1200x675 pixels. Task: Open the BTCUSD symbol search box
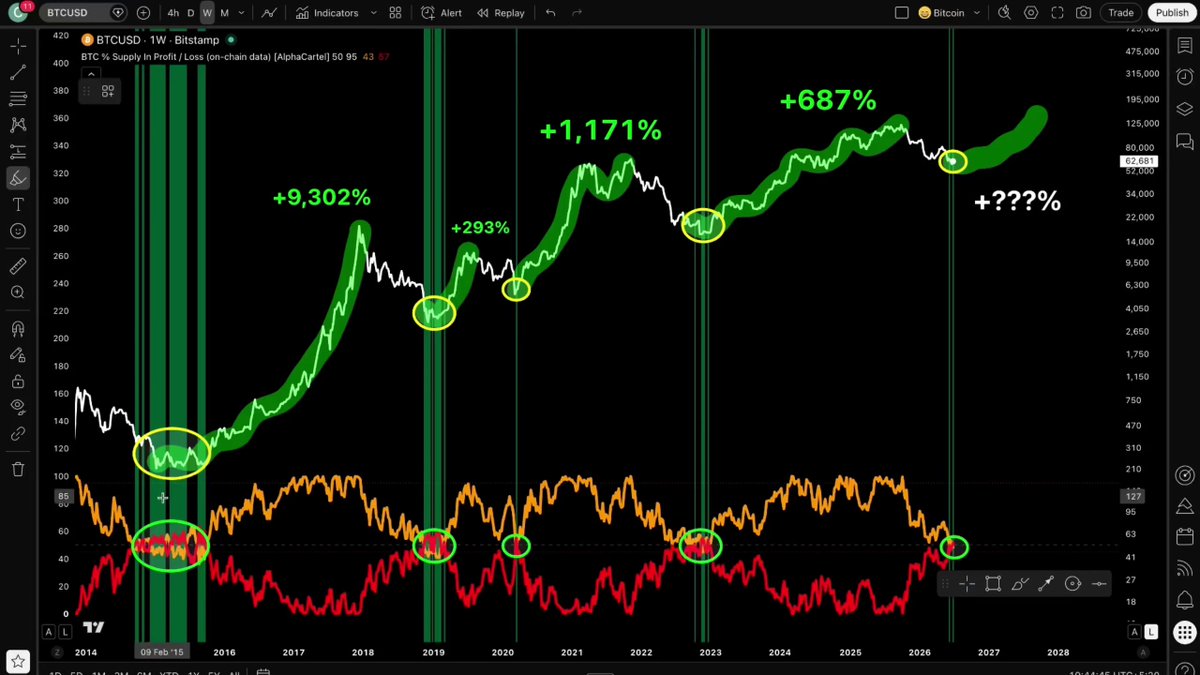click(x=84, y=13)
